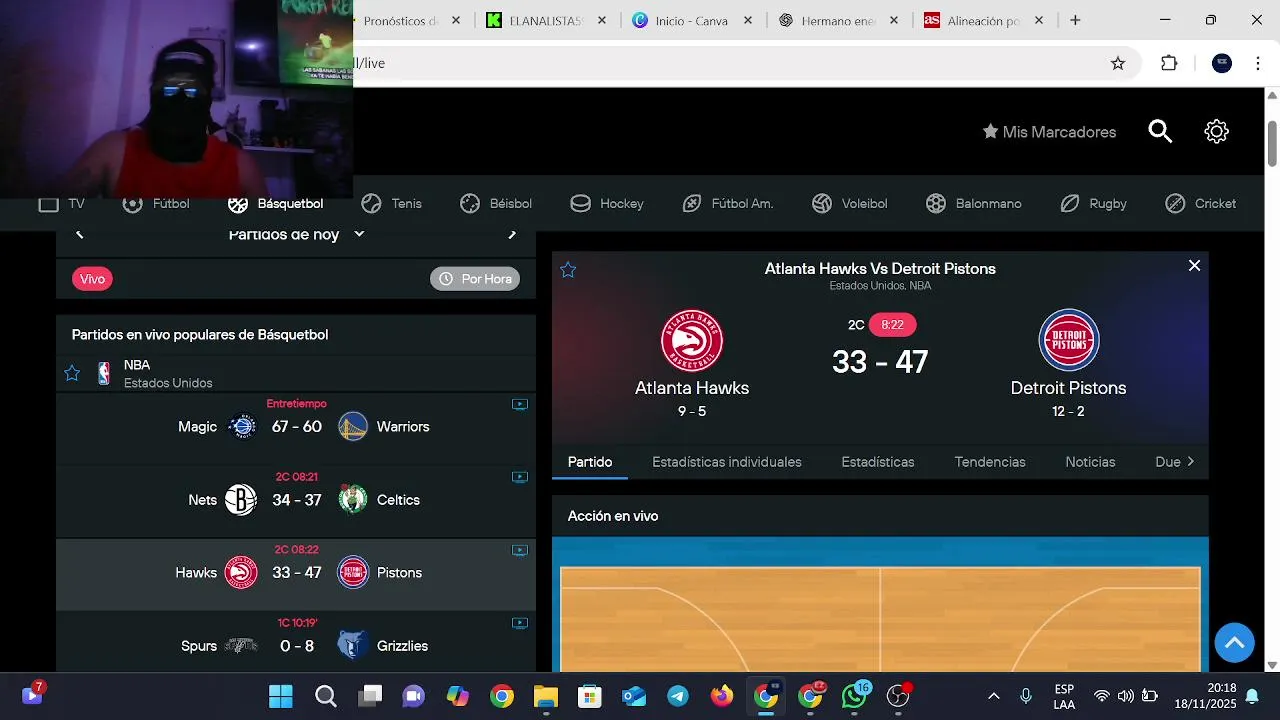The image size is (1280, 720).
Task: Select the Voleibol sport category
Action: [850, 204]
